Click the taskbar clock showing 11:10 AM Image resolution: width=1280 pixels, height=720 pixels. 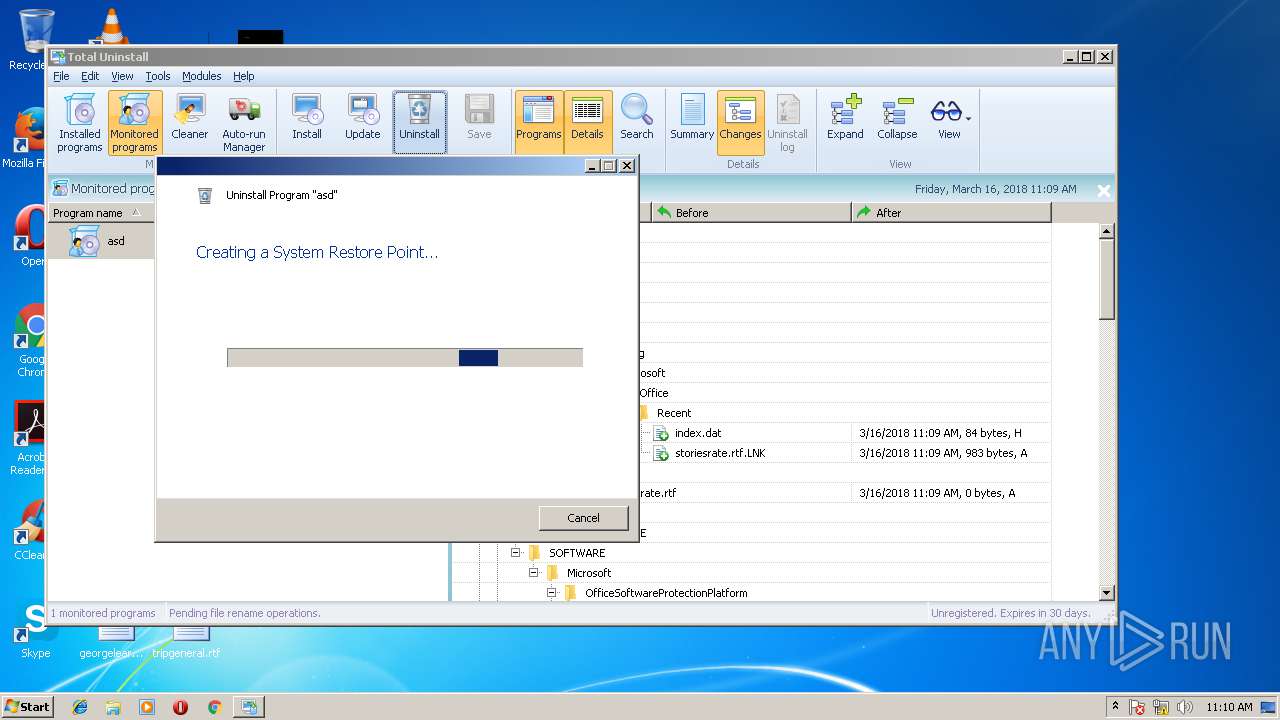point(1229,707)
